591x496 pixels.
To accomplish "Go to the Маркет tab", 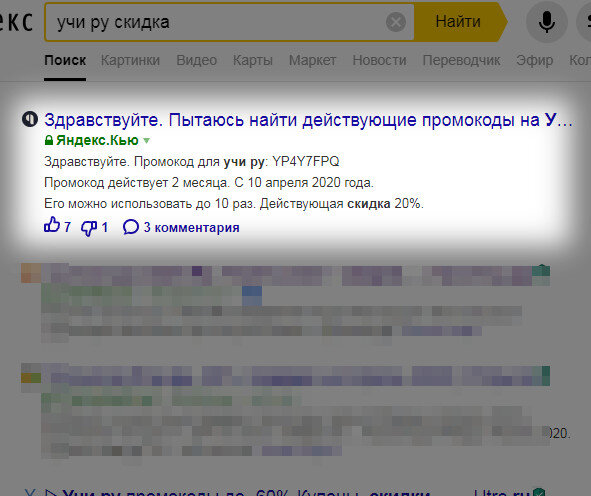I will (x=312, y=60).
